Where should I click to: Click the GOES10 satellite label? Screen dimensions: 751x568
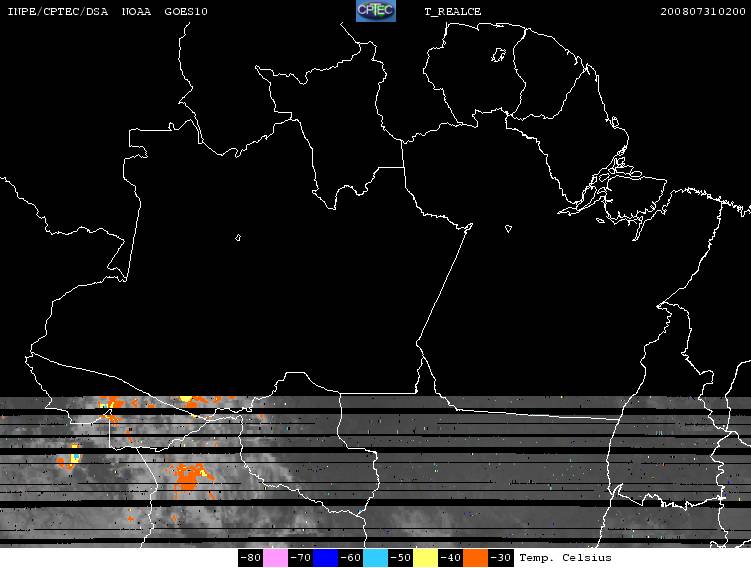tap(186, 11)
